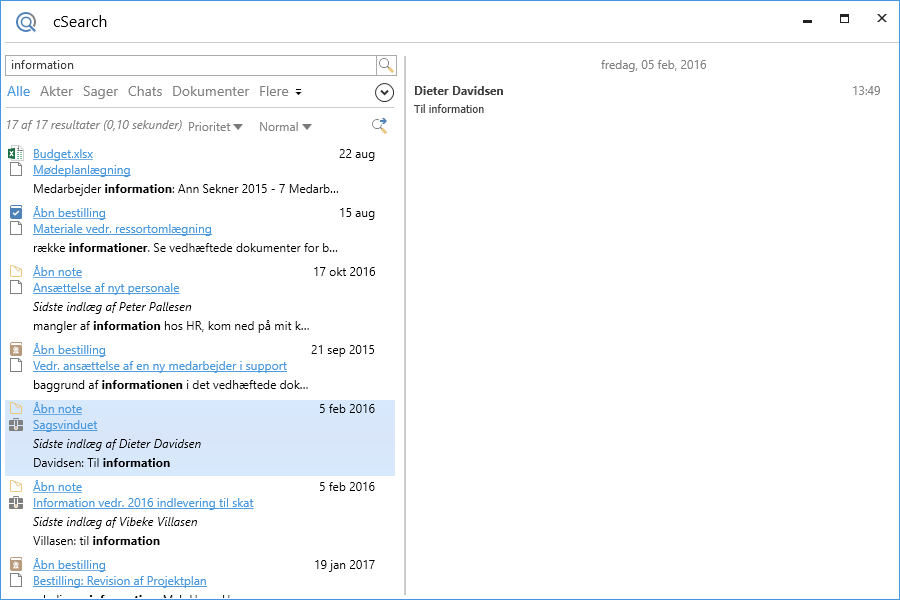Image resolution: width=900 pixels, height=600 pixels.
Task: Click the refresh search icon
Action: click(379, 126)
